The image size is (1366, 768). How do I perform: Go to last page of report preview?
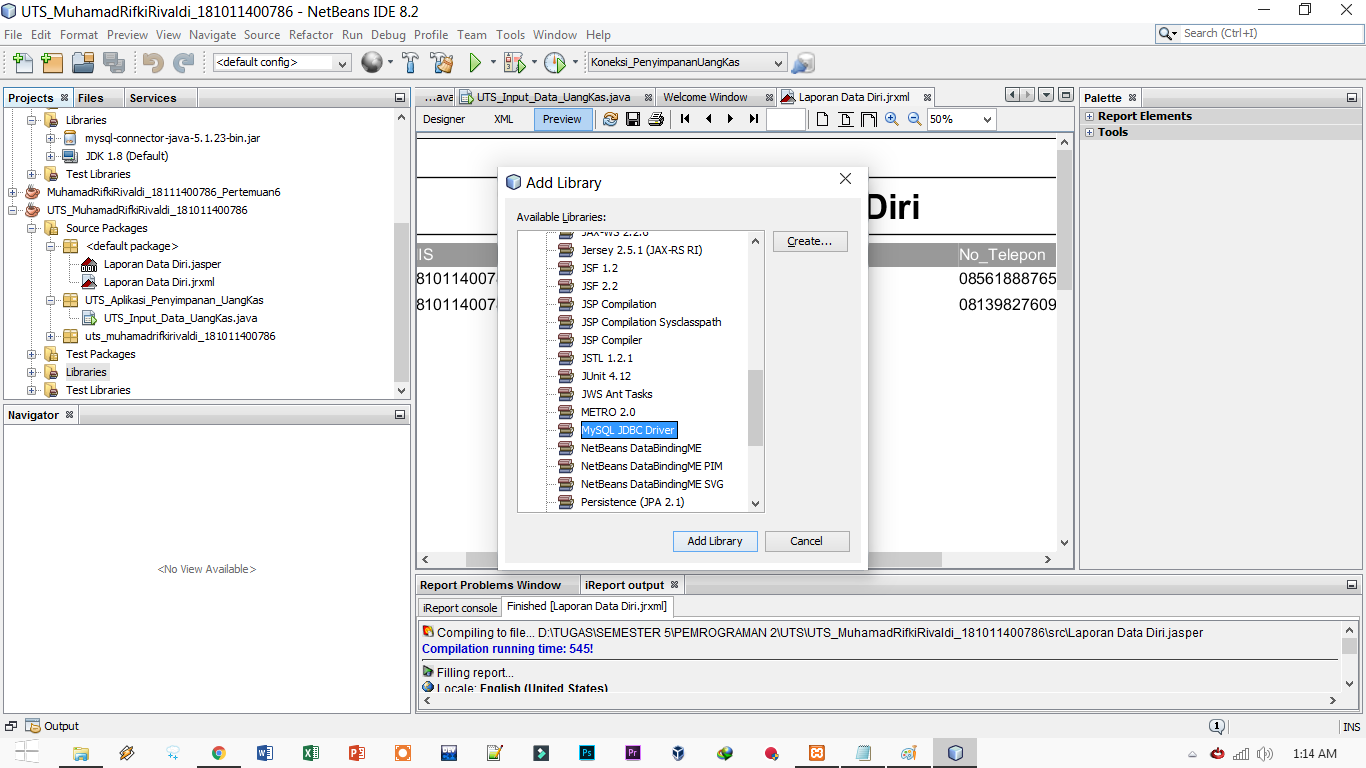coord(754,119)
